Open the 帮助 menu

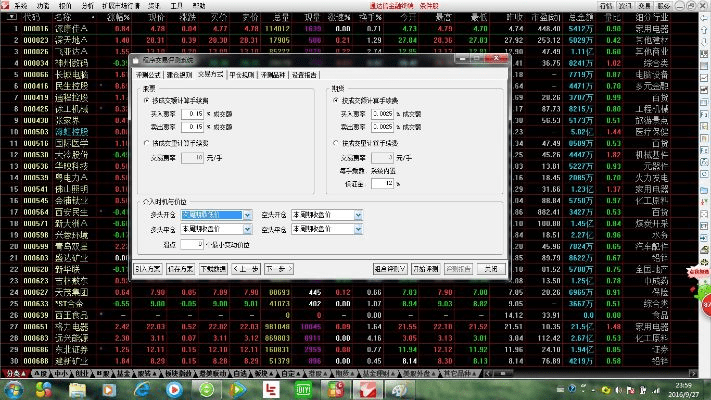pyautogui.click(x=199, y=6)
